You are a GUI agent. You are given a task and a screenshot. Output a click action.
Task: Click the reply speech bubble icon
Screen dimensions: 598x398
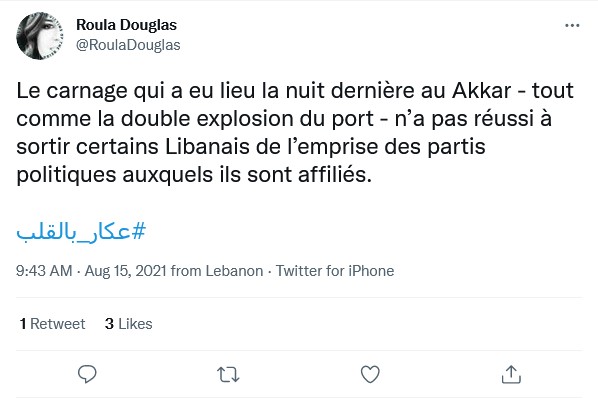point(87,374)
